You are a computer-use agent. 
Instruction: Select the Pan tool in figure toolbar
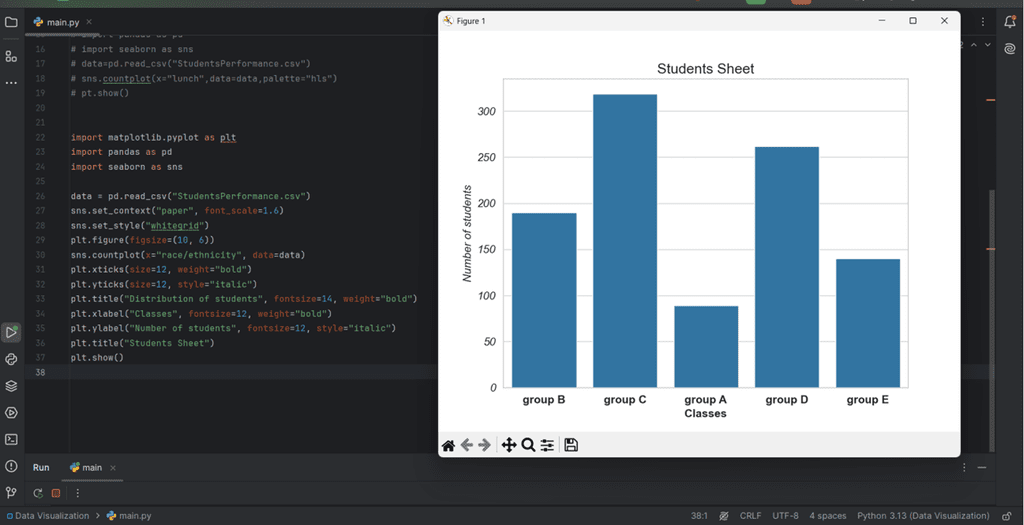click(509, 445)
